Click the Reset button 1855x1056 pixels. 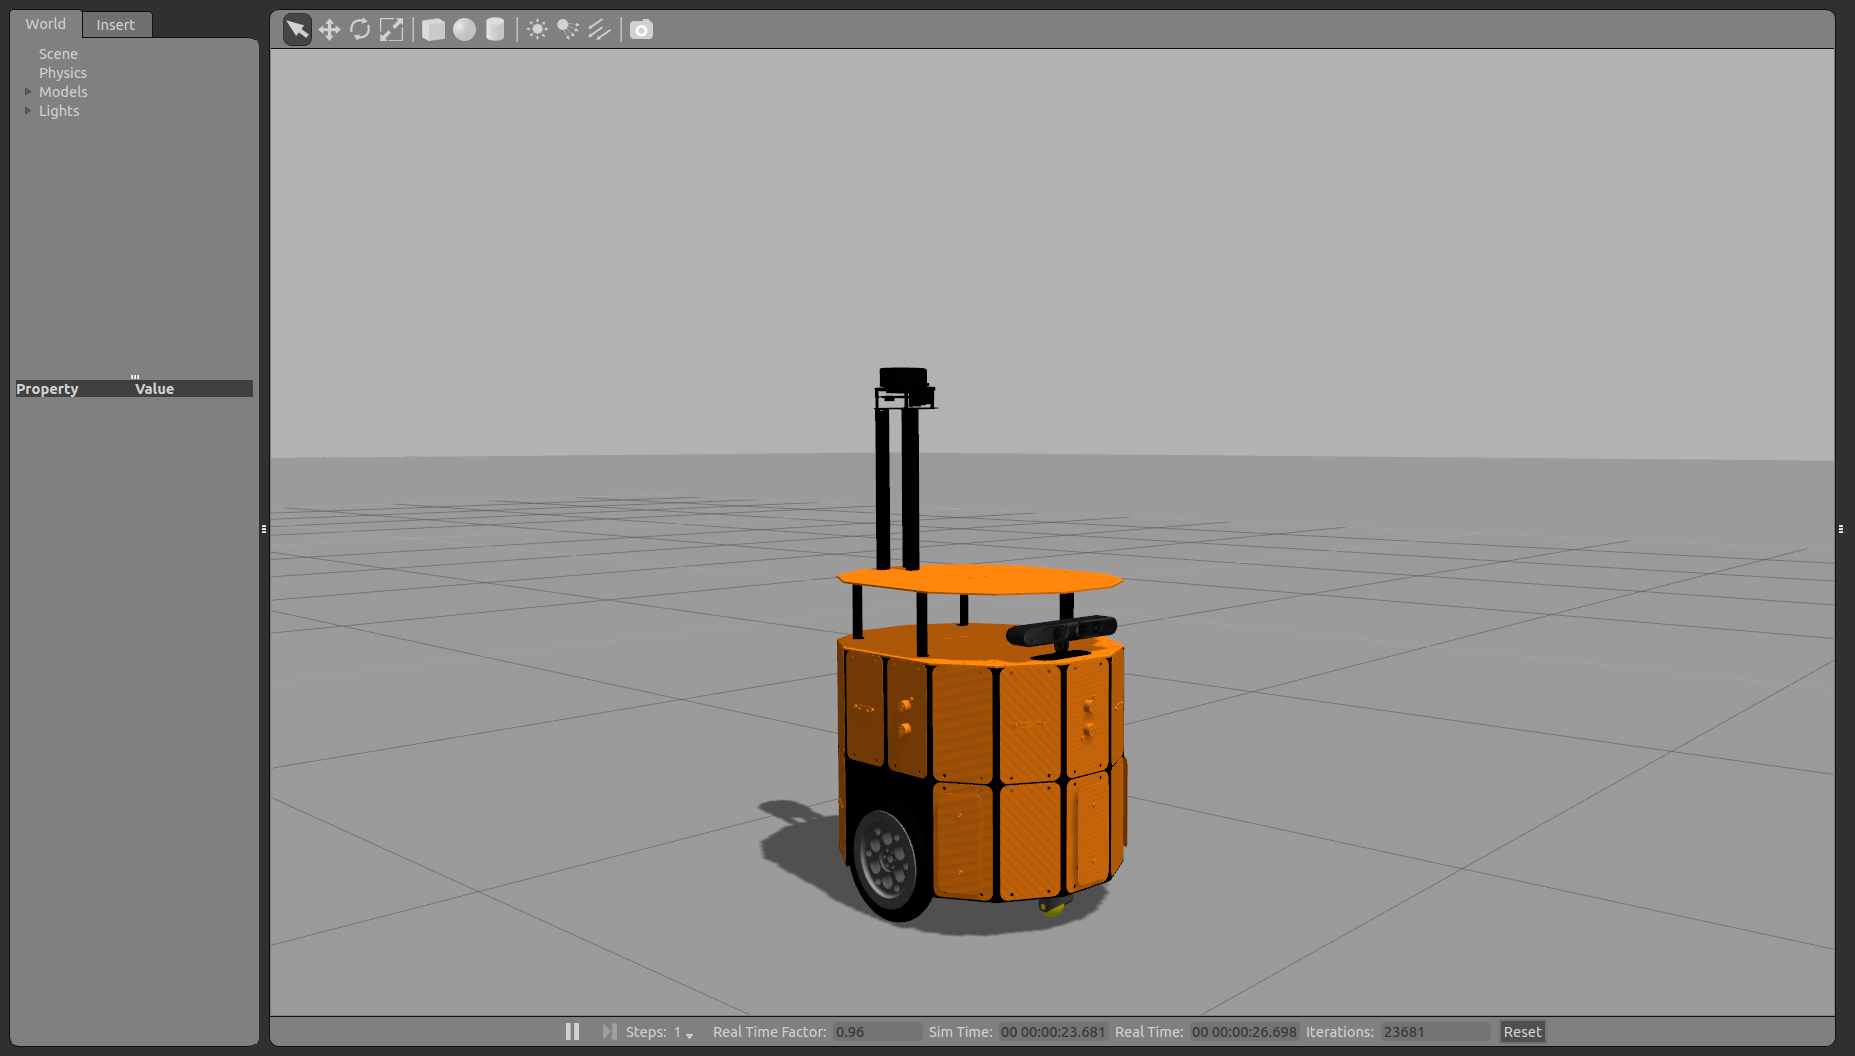[1522, 1032]
